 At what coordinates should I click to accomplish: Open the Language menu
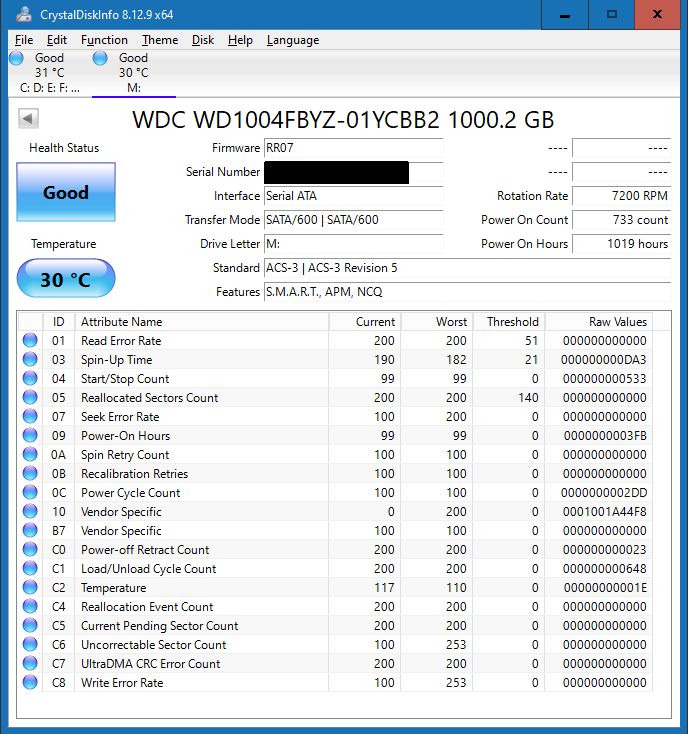(293, 40)
